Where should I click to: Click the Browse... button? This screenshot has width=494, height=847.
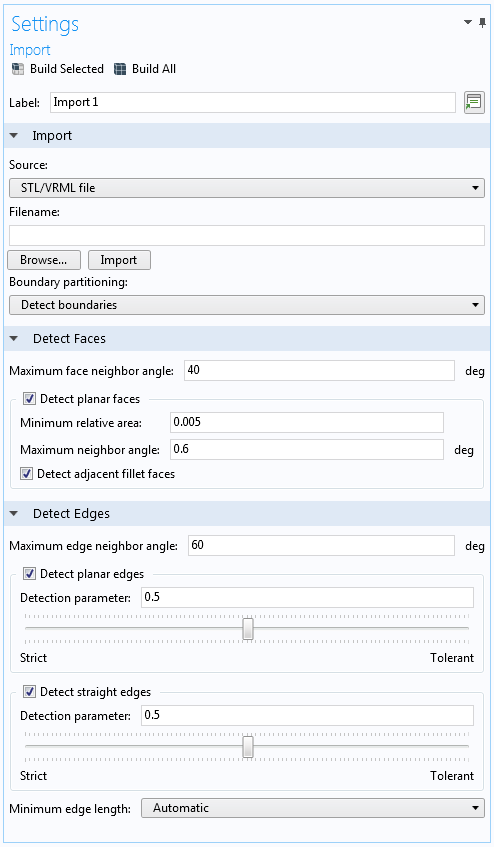point(44,260)
